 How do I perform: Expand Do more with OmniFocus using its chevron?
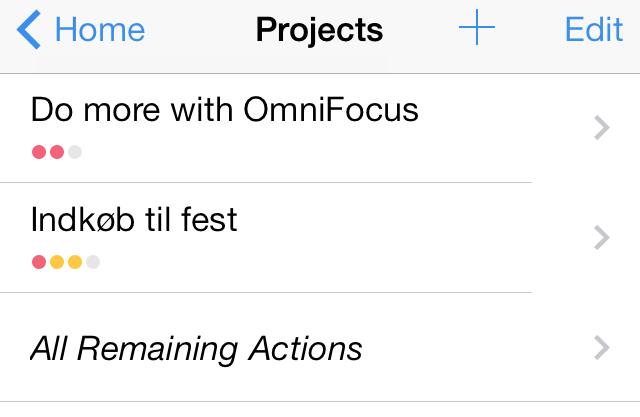601,127
